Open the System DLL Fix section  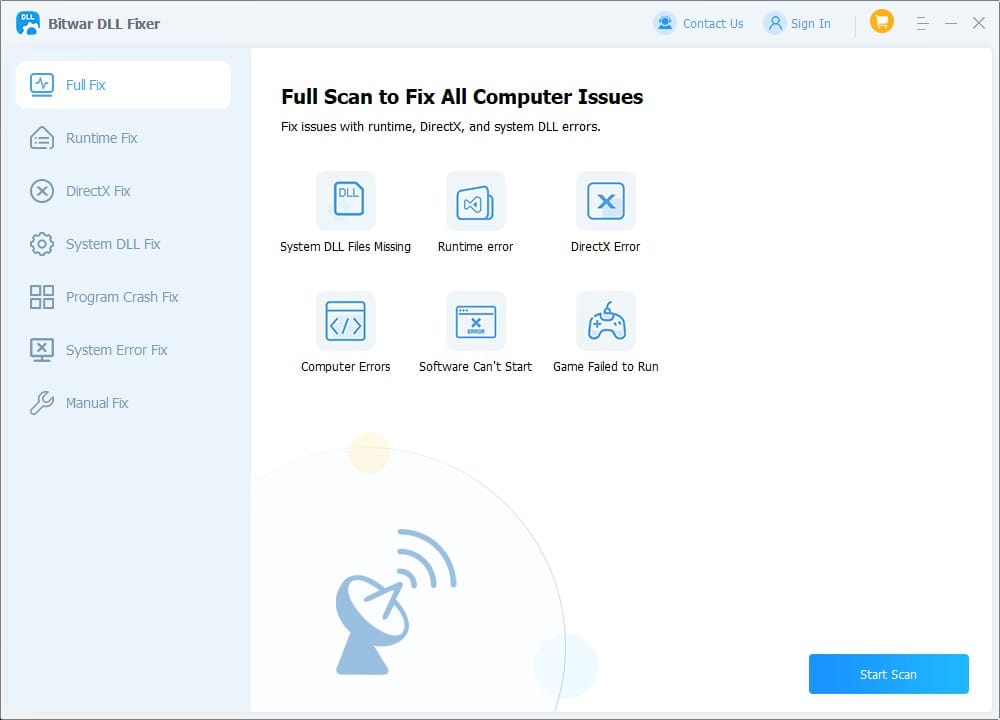point(124,244)
